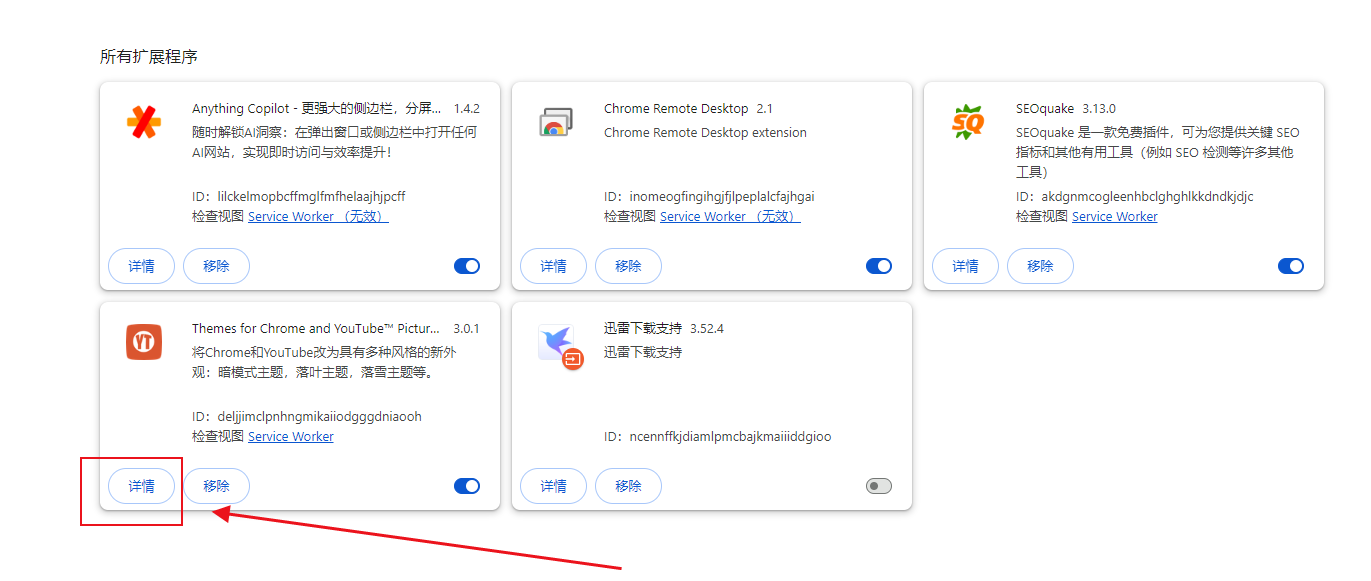Open 详情 for Themes for Chrome and YouTube
This screenshot has height=581, width=1371.
point(142,486)
